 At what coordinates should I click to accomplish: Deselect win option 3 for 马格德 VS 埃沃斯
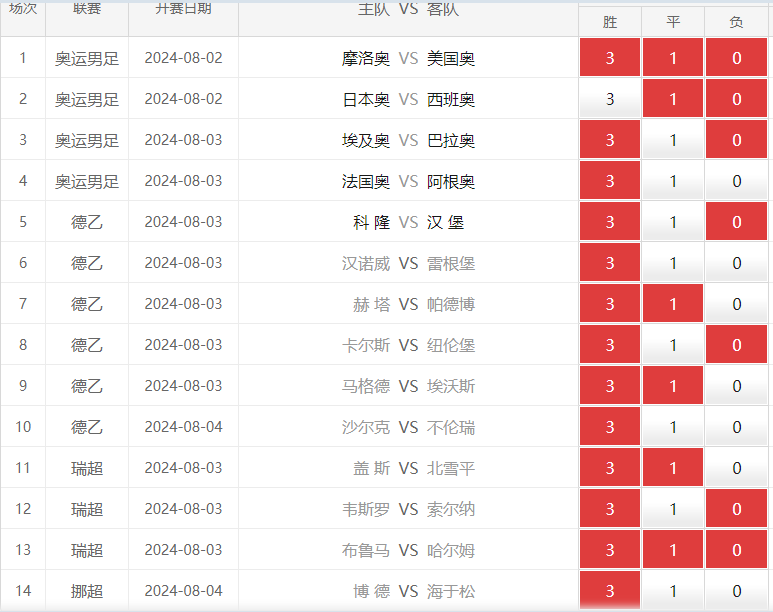(x=610, y=385)
